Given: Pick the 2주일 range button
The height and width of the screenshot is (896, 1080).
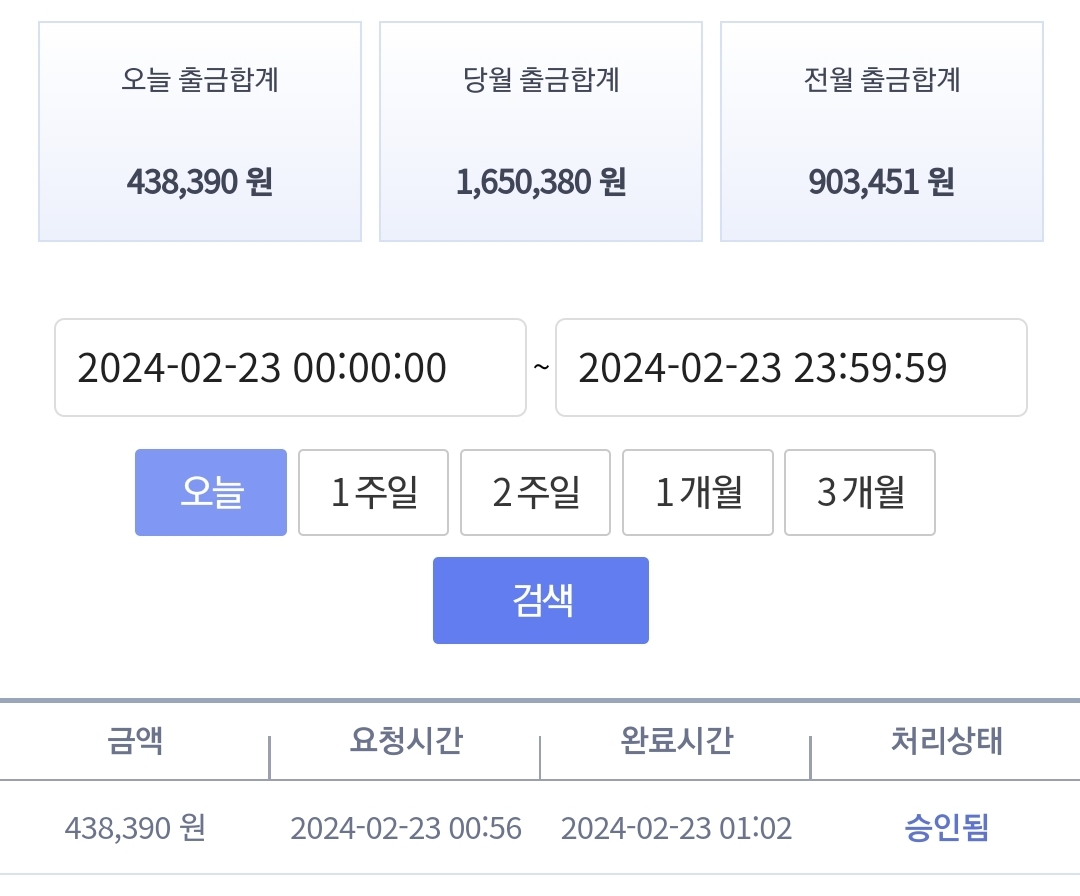Looking at the screenshot, I should tap(535, 492).
